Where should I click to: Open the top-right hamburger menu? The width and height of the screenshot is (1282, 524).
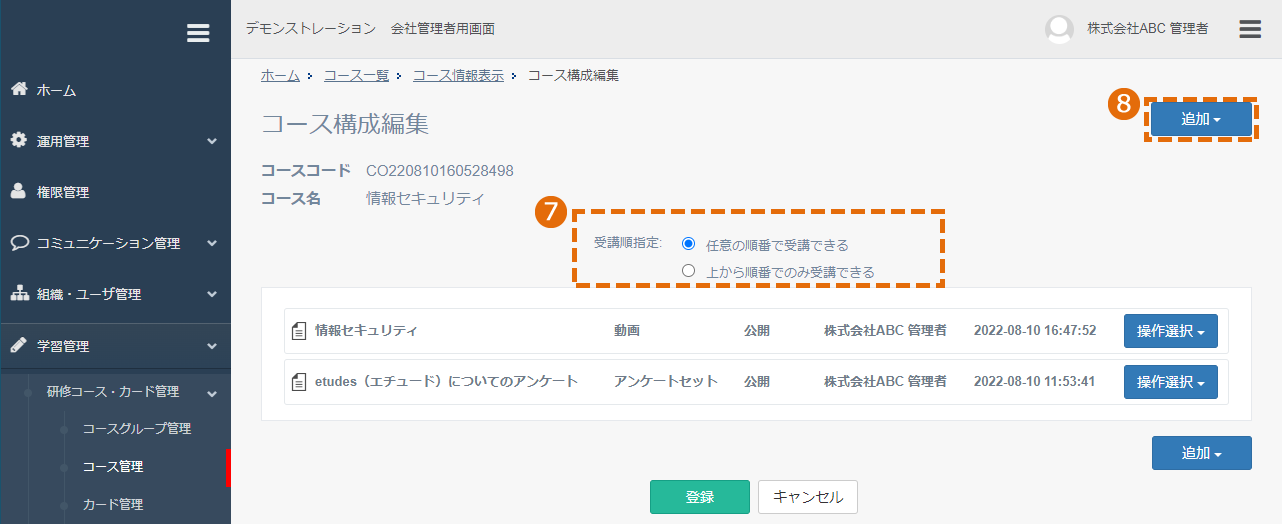pos(1250,29)
